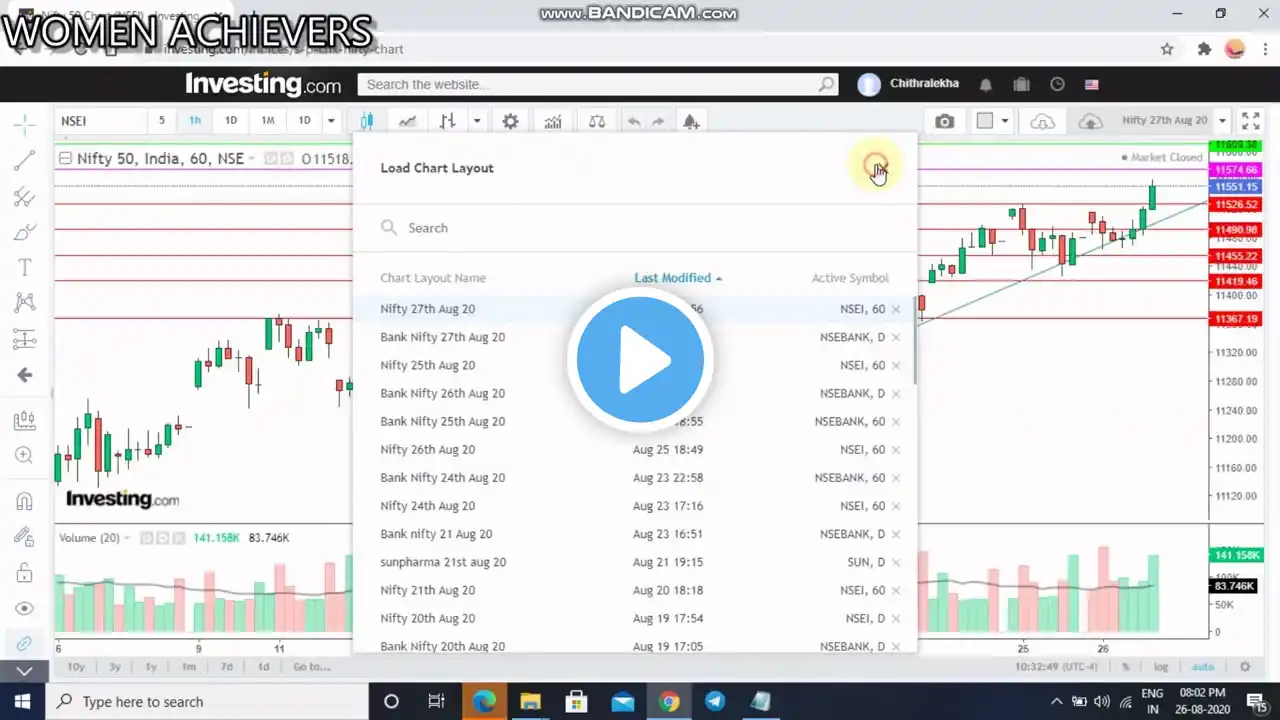1280x720 pixels.
Task: Click the Investing.com website search box
Action: (x=598, y=85)
